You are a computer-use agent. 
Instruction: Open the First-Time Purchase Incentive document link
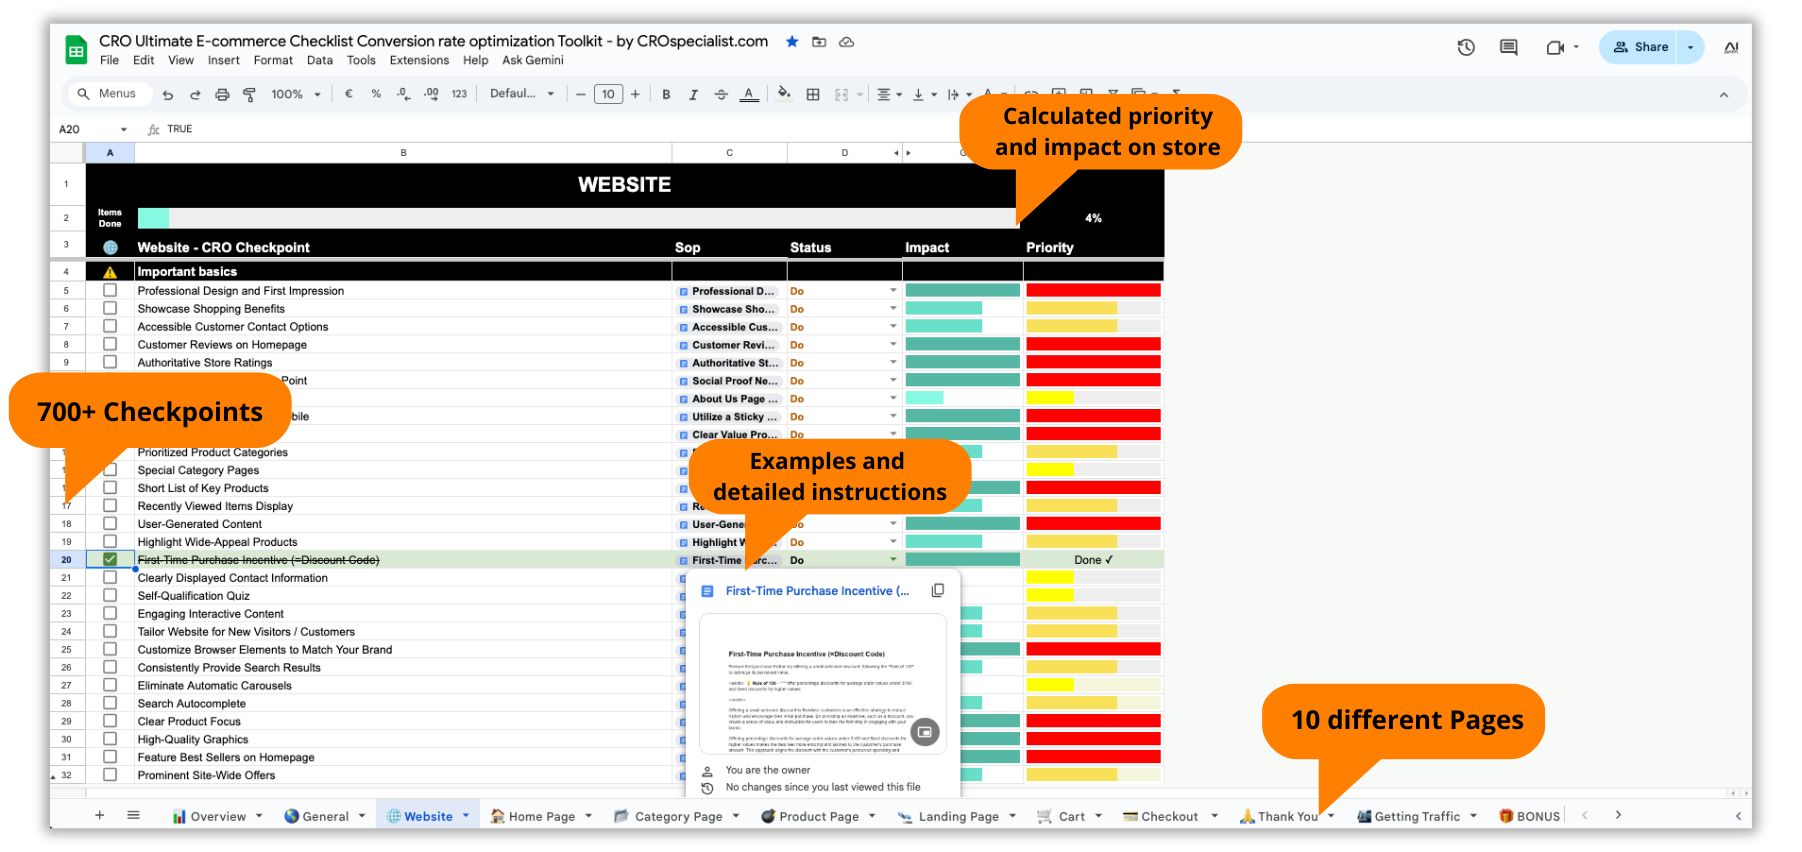tap(817, 591)
